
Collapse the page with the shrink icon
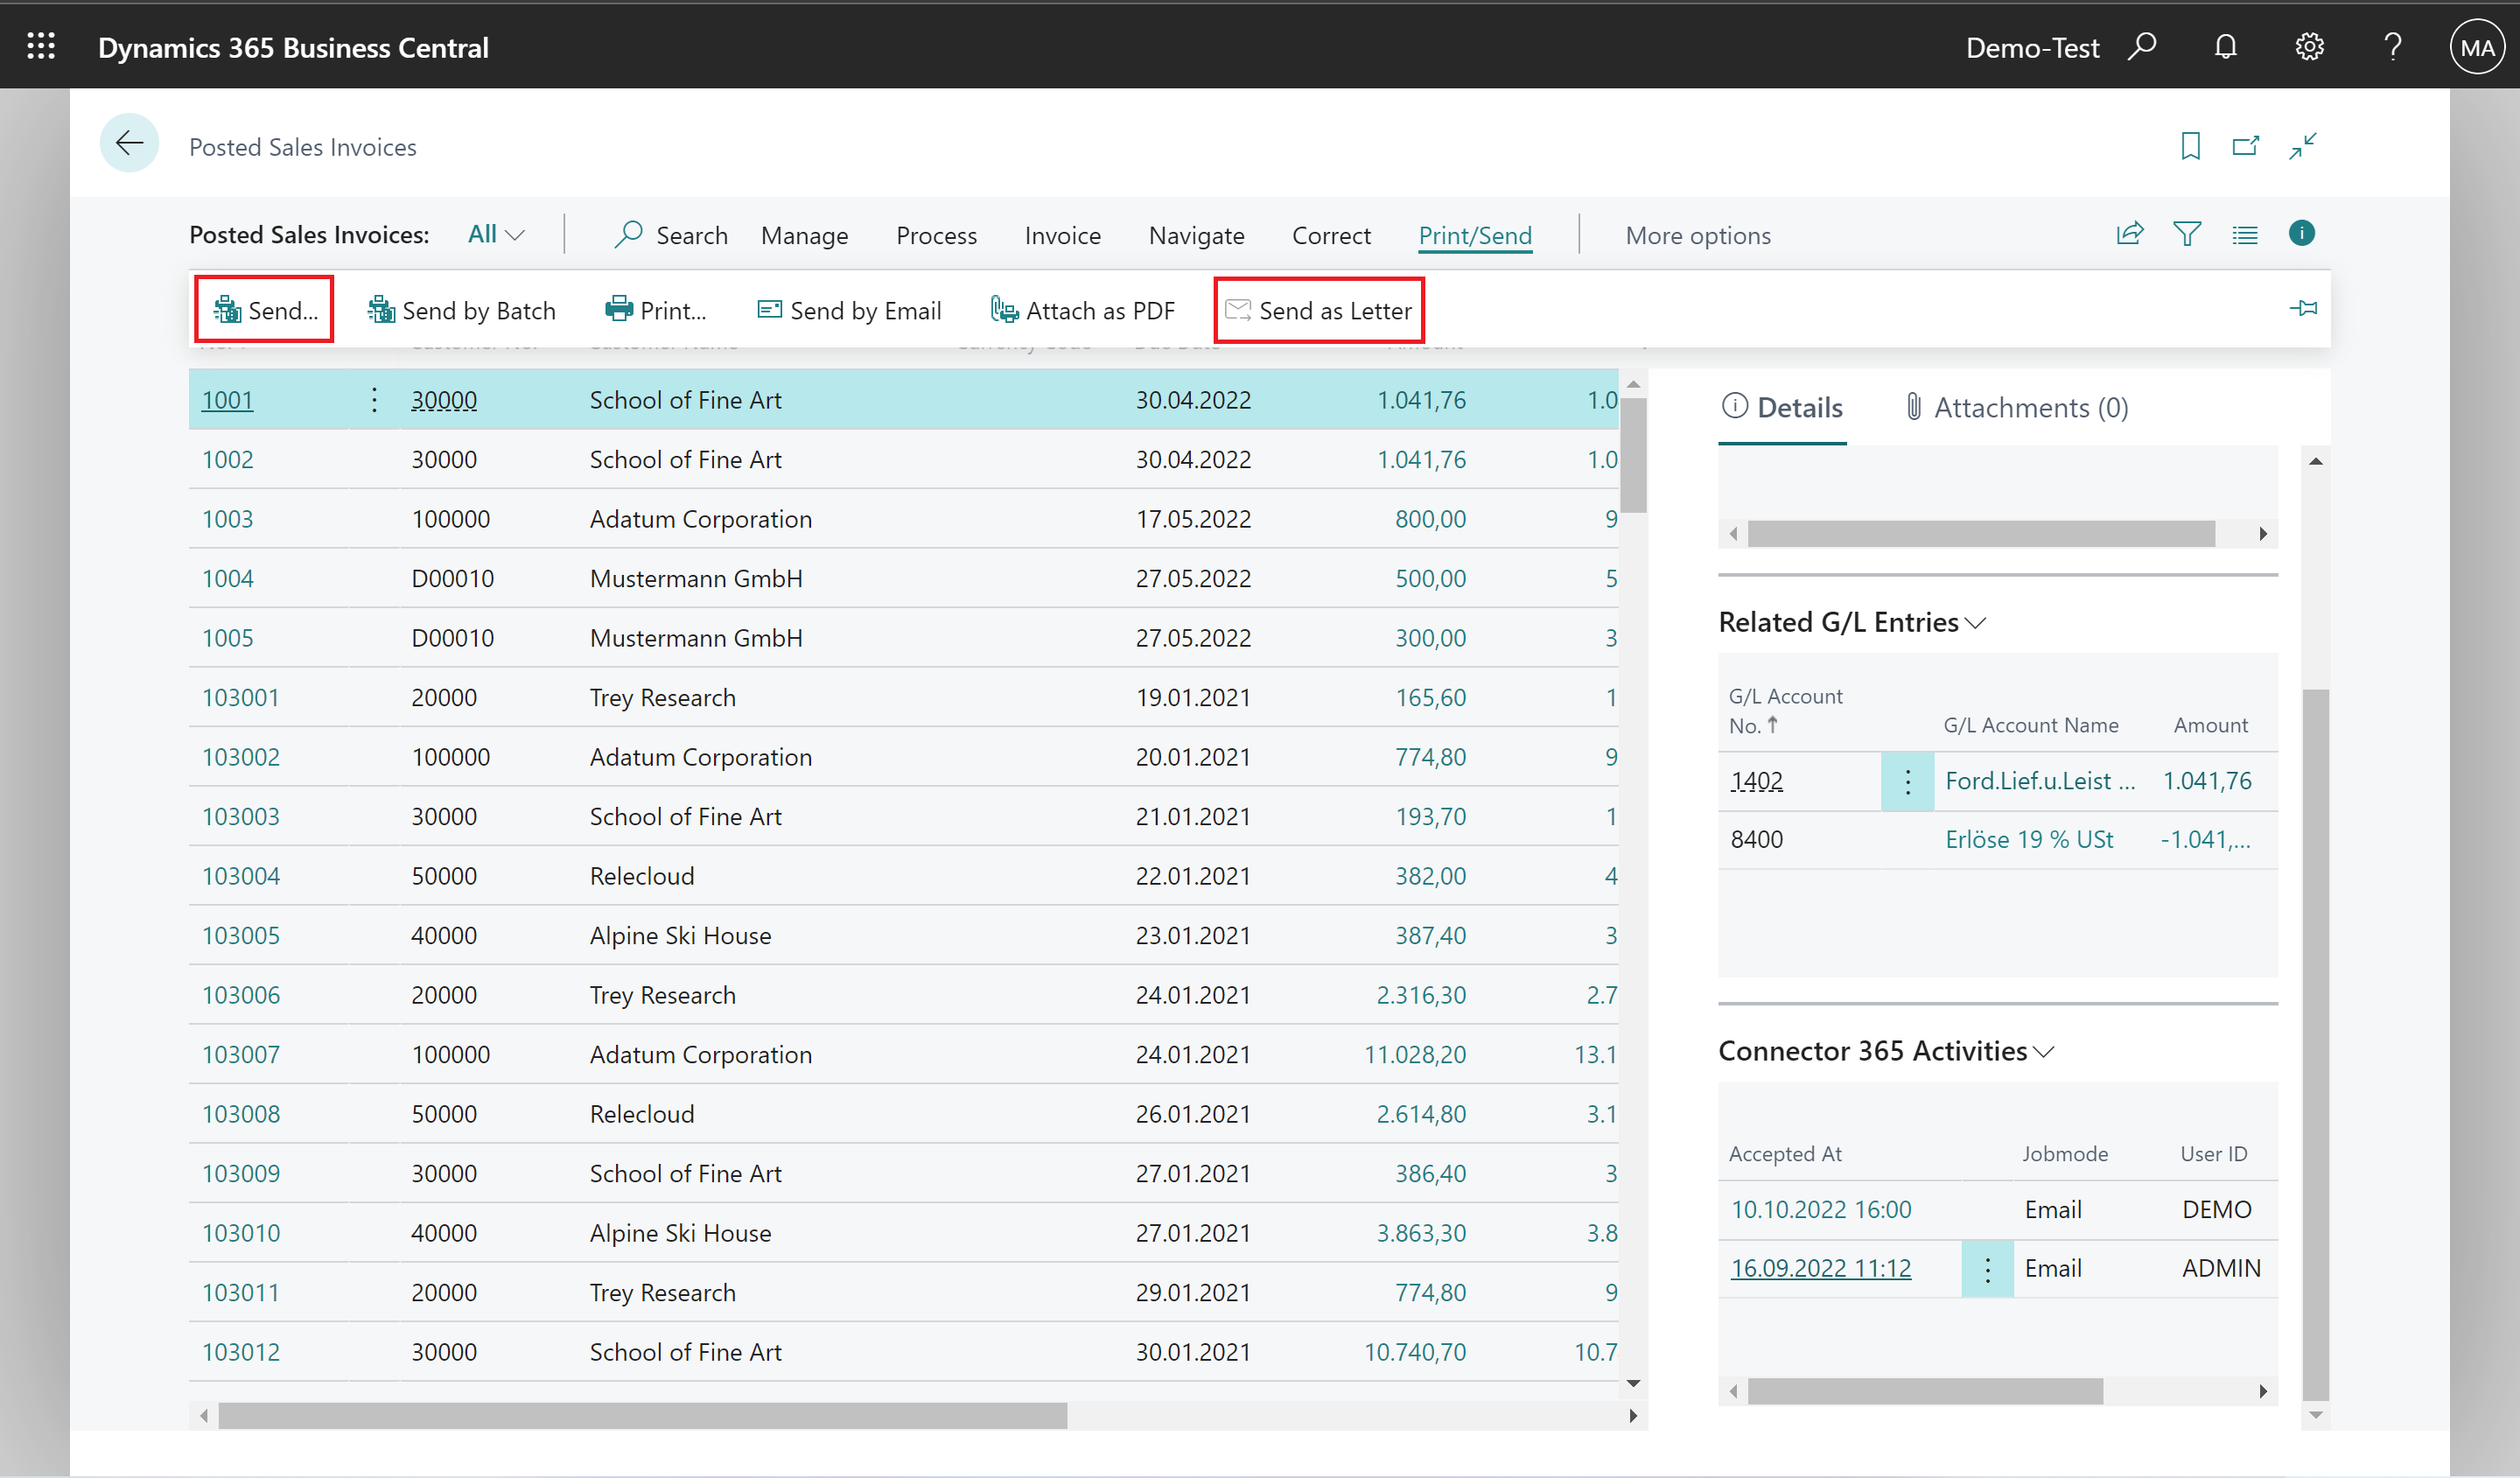point(2303,146)
